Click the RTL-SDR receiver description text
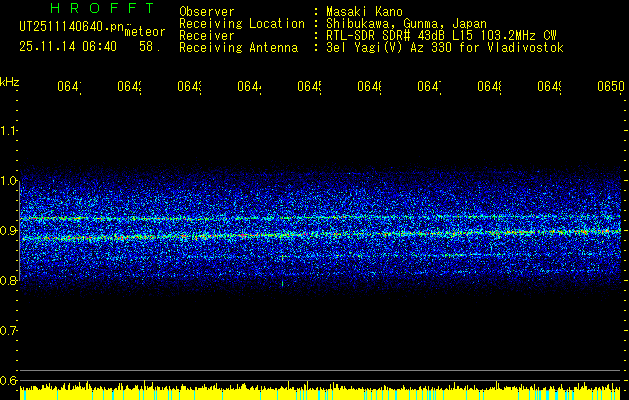Image resolution: width=629 pixels, height=400 pixels. pos(441,36)
